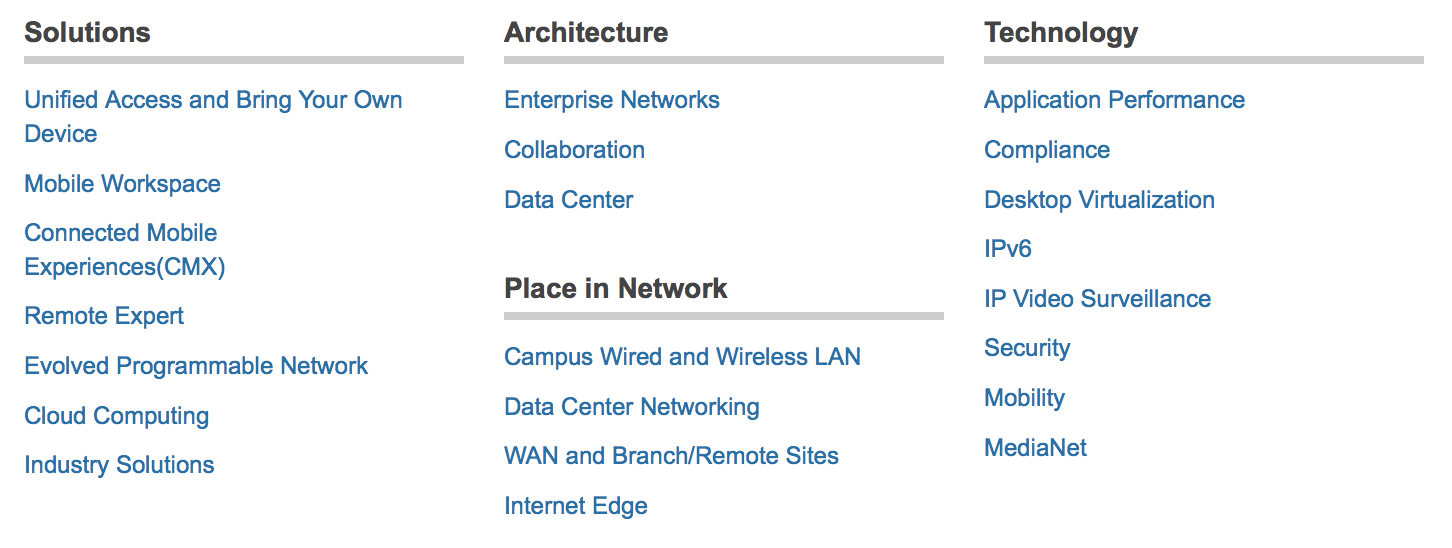Click the Internet Edge link

tap(576, 506)
